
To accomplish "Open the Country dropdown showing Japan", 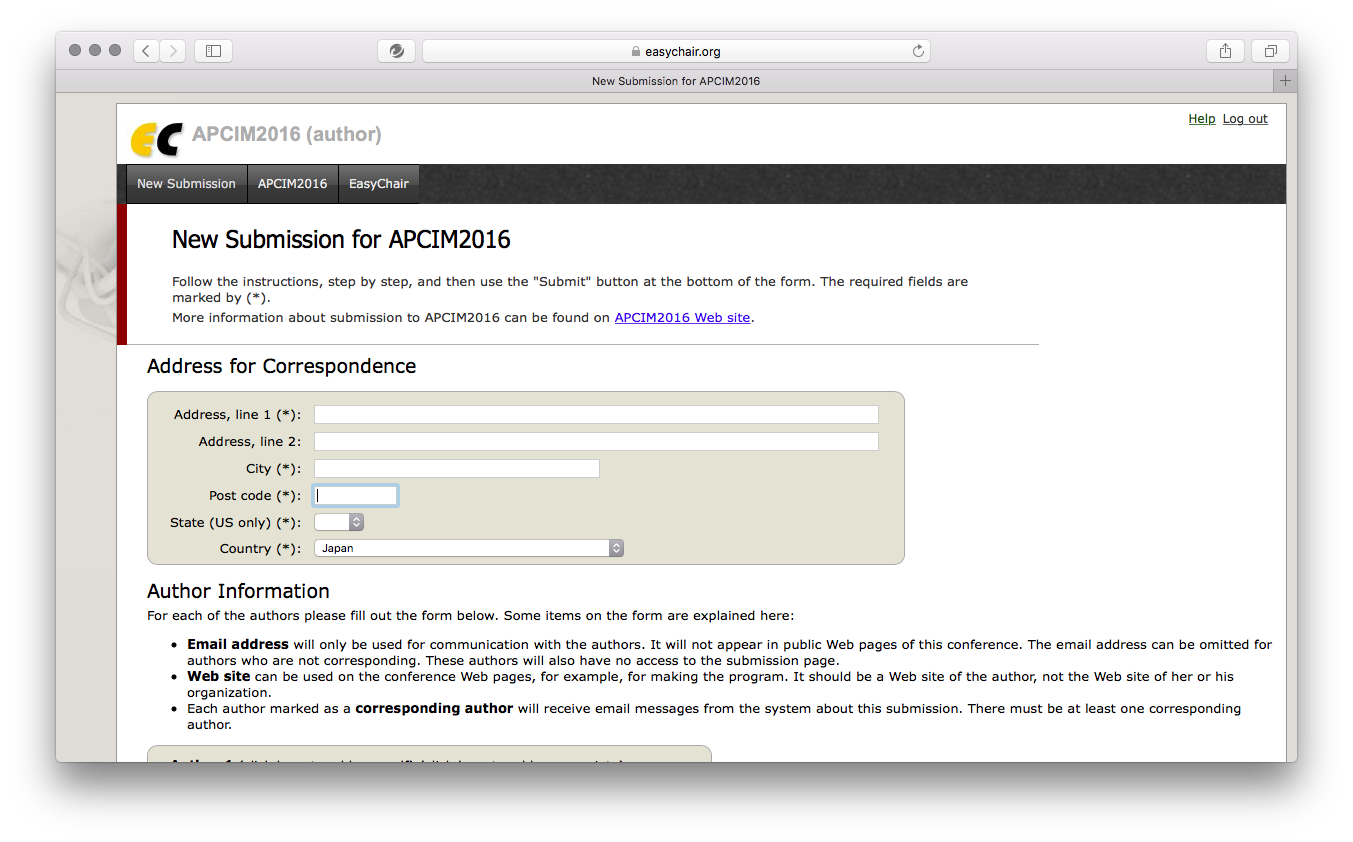I will tap(469, 548).
